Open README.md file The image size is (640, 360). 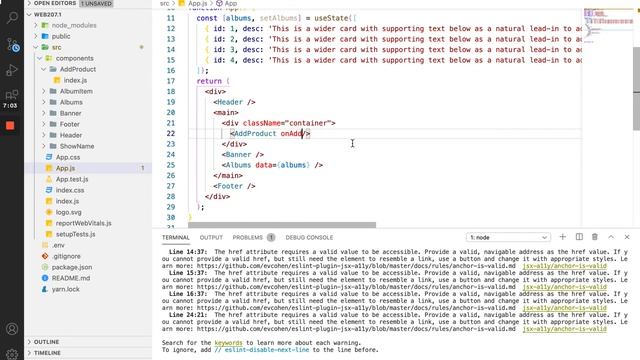tap(71, 278)
